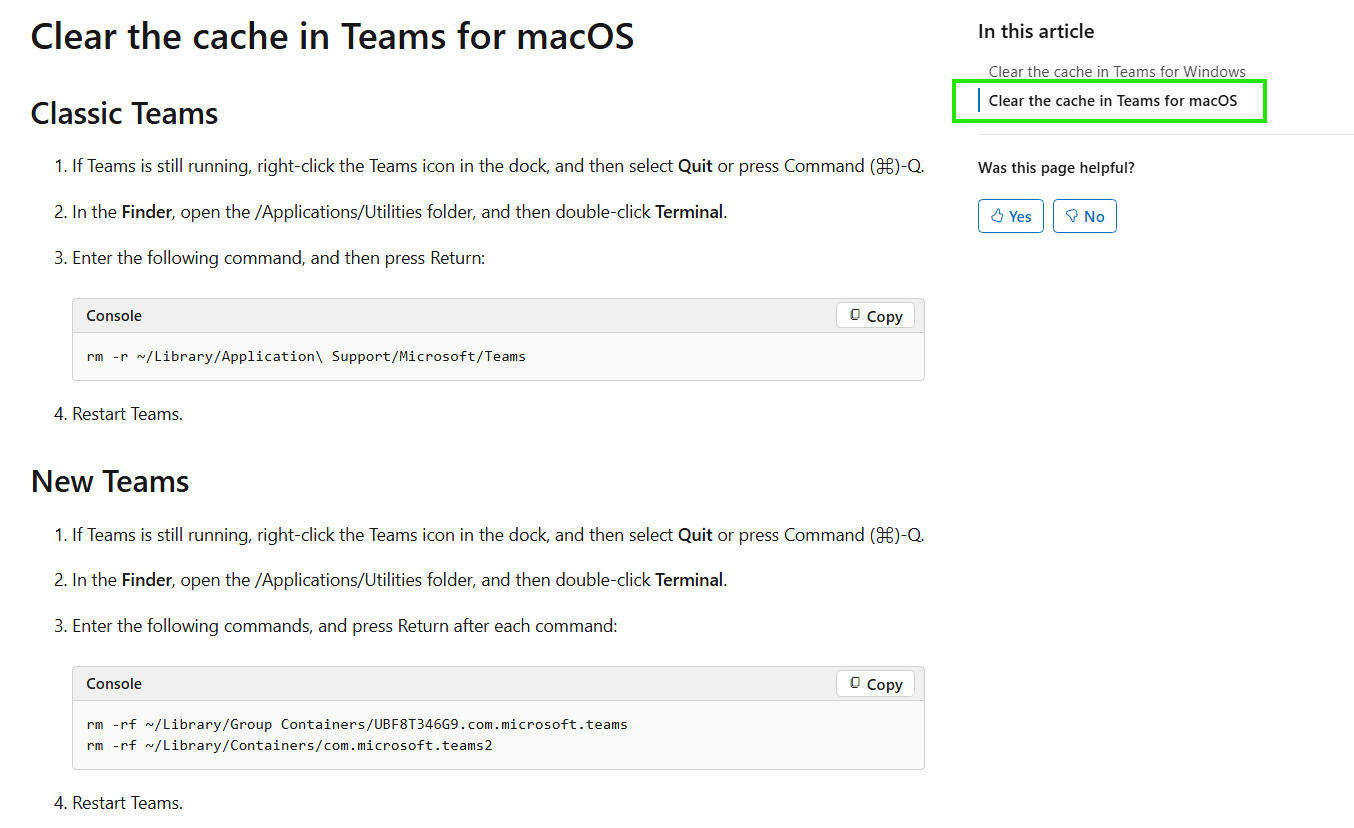The width and height of the screenshot is (1354, 828).
Task: Click the Application Support rm -r command line
Action: 306,356
